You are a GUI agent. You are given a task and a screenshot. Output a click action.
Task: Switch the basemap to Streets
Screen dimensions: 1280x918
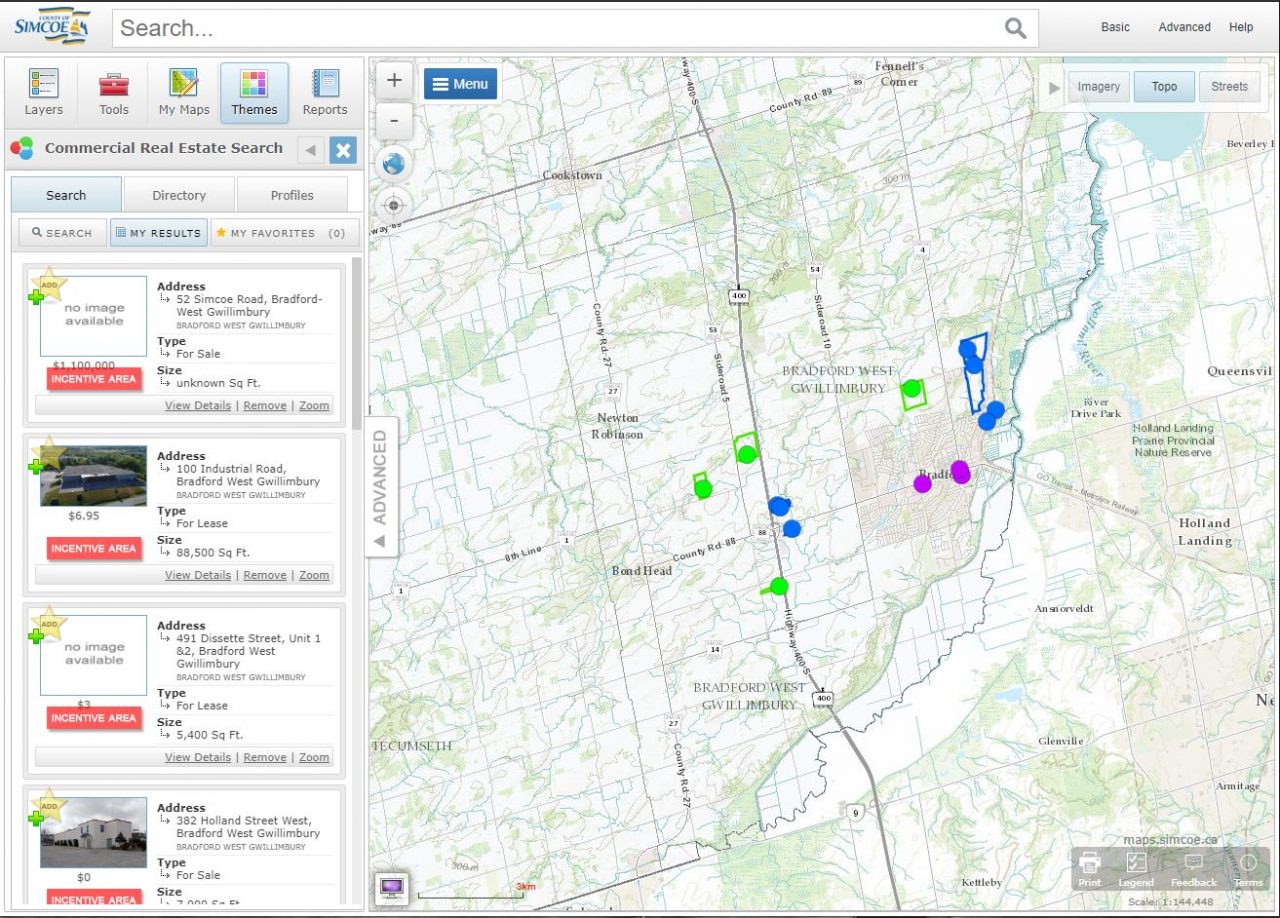[x=1230, y=87]
